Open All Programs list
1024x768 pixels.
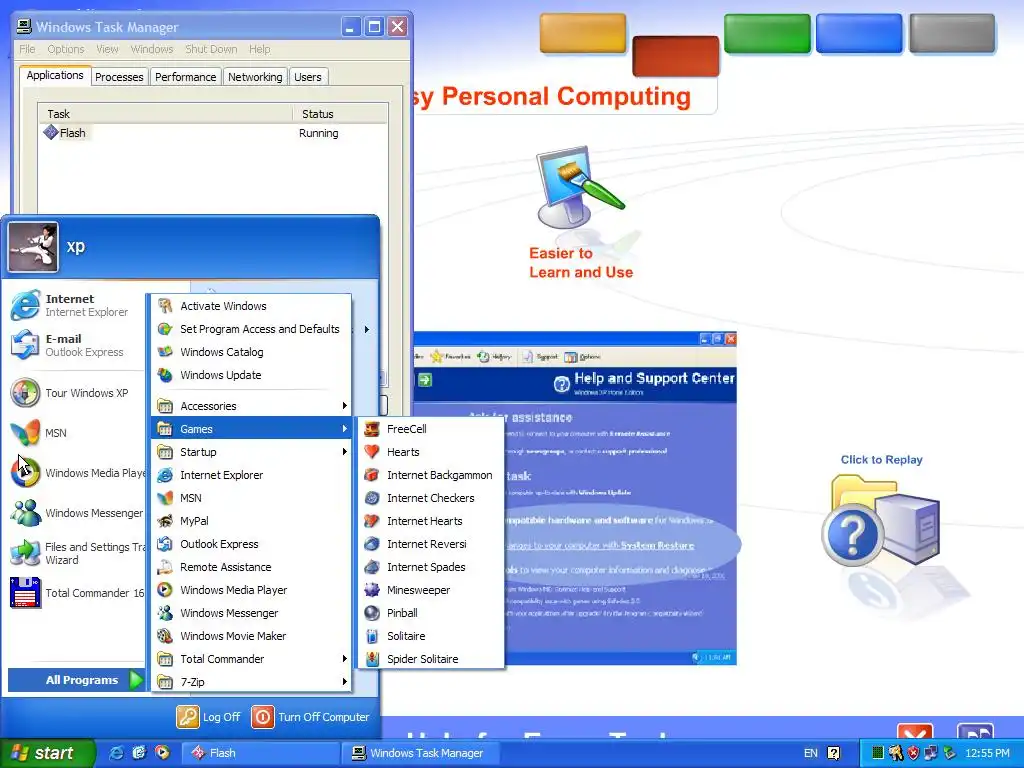(x=76, y=680)
